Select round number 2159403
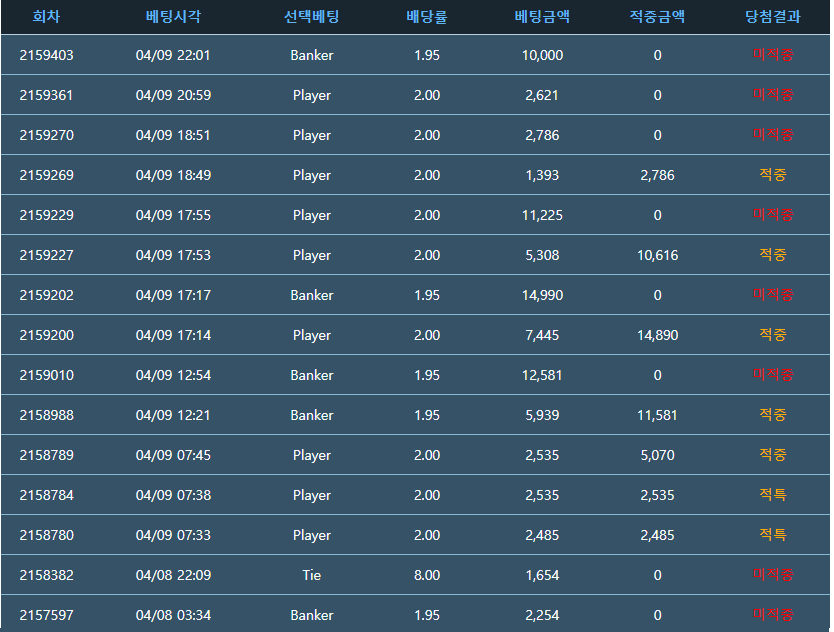 point(46,55)
